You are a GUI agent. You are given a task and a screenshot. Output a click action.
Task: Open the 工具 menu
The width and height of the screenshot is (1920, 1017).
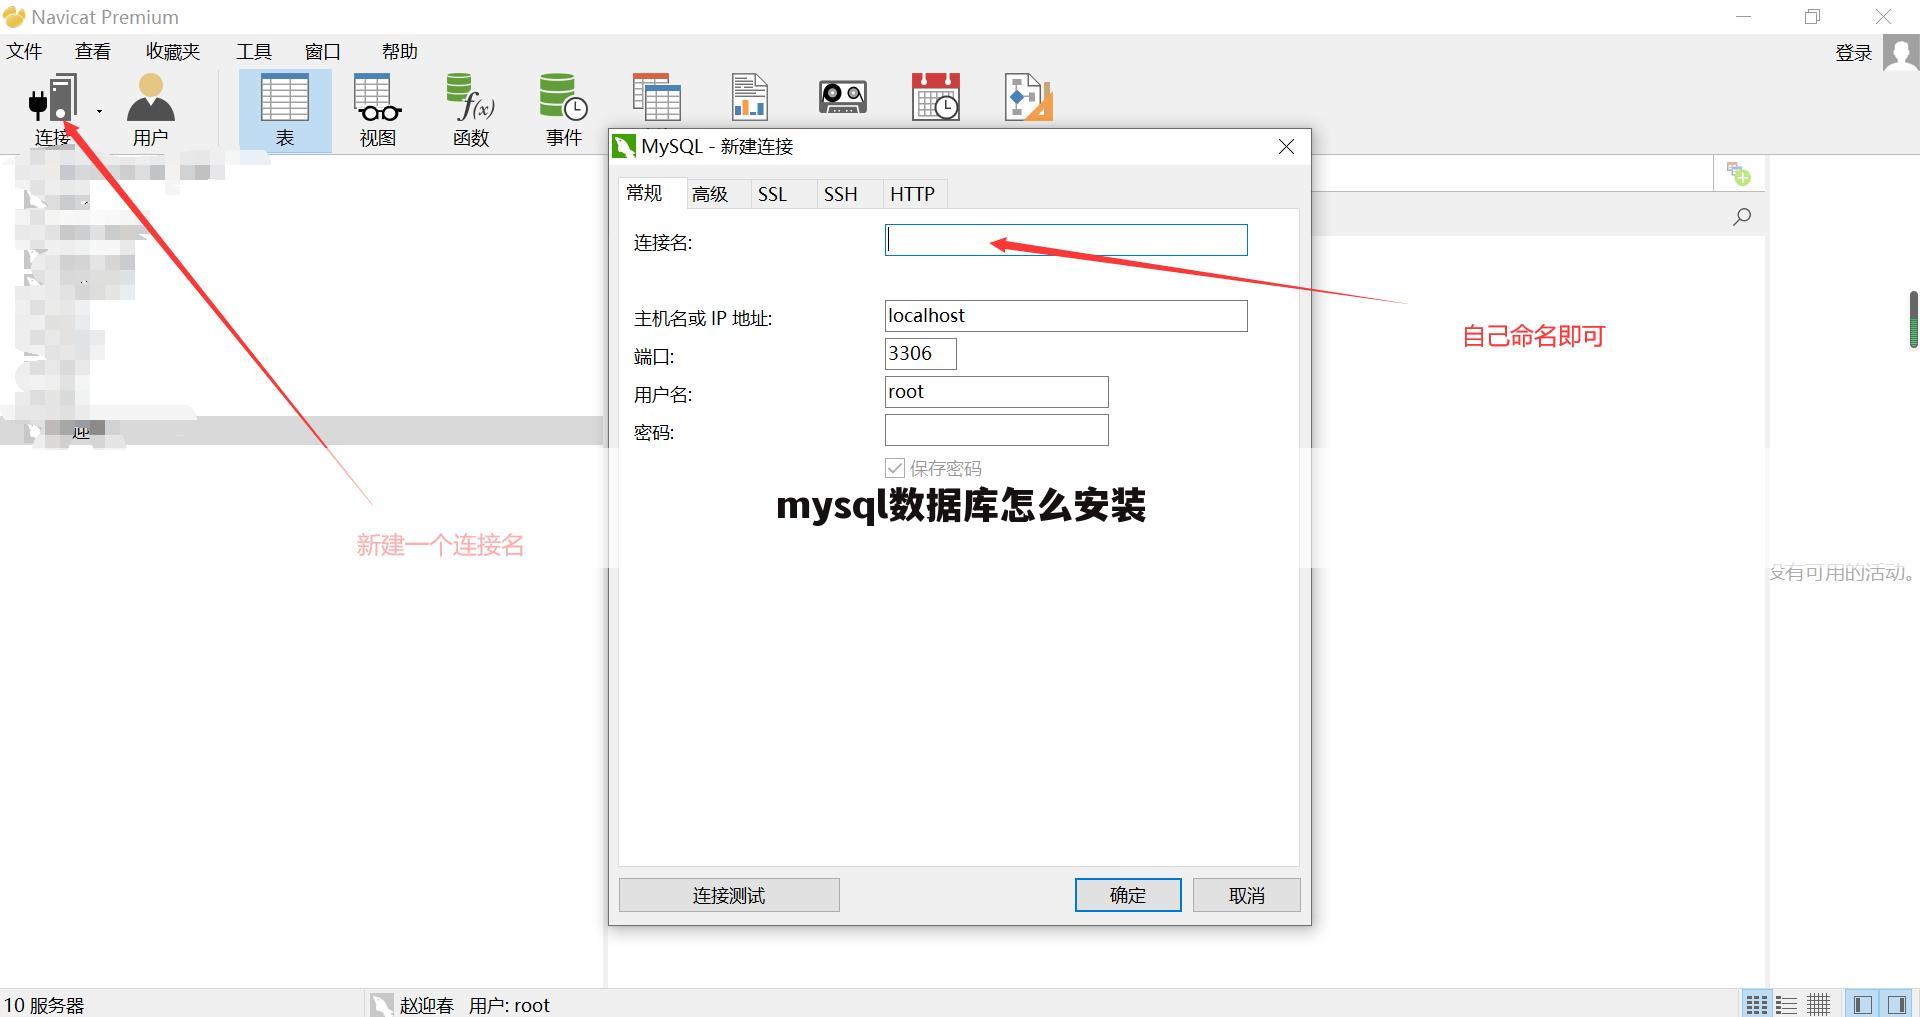point(254,51)
